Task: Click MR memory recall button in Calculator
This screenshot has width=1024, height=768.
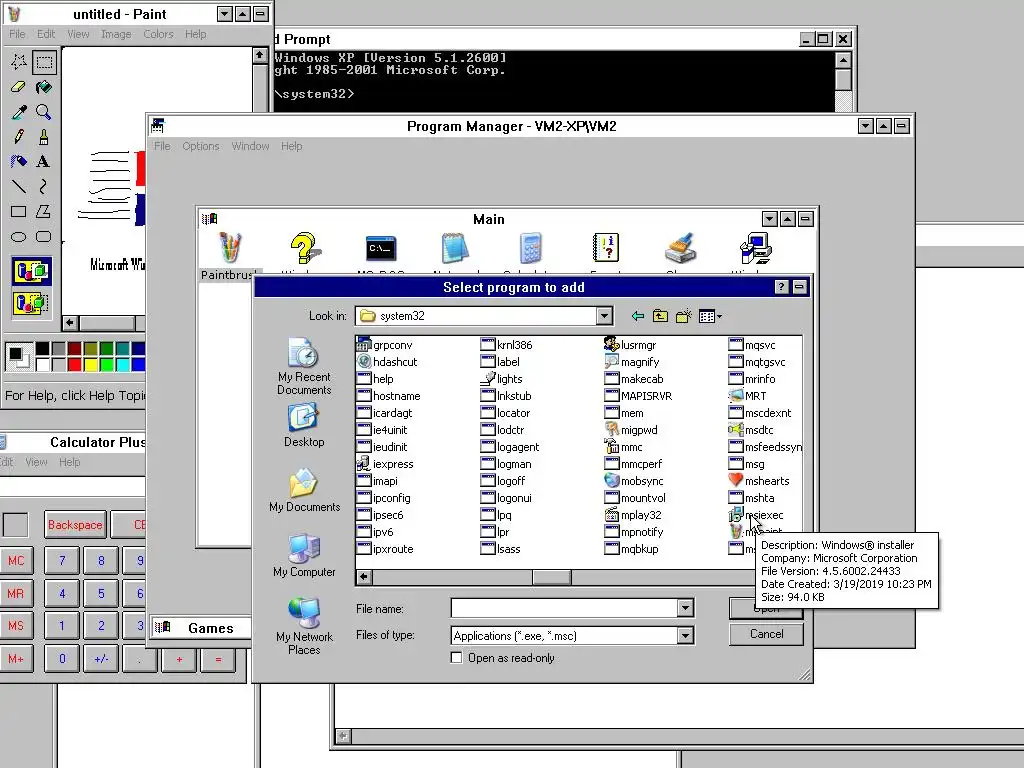Action: tap(16, 594)
